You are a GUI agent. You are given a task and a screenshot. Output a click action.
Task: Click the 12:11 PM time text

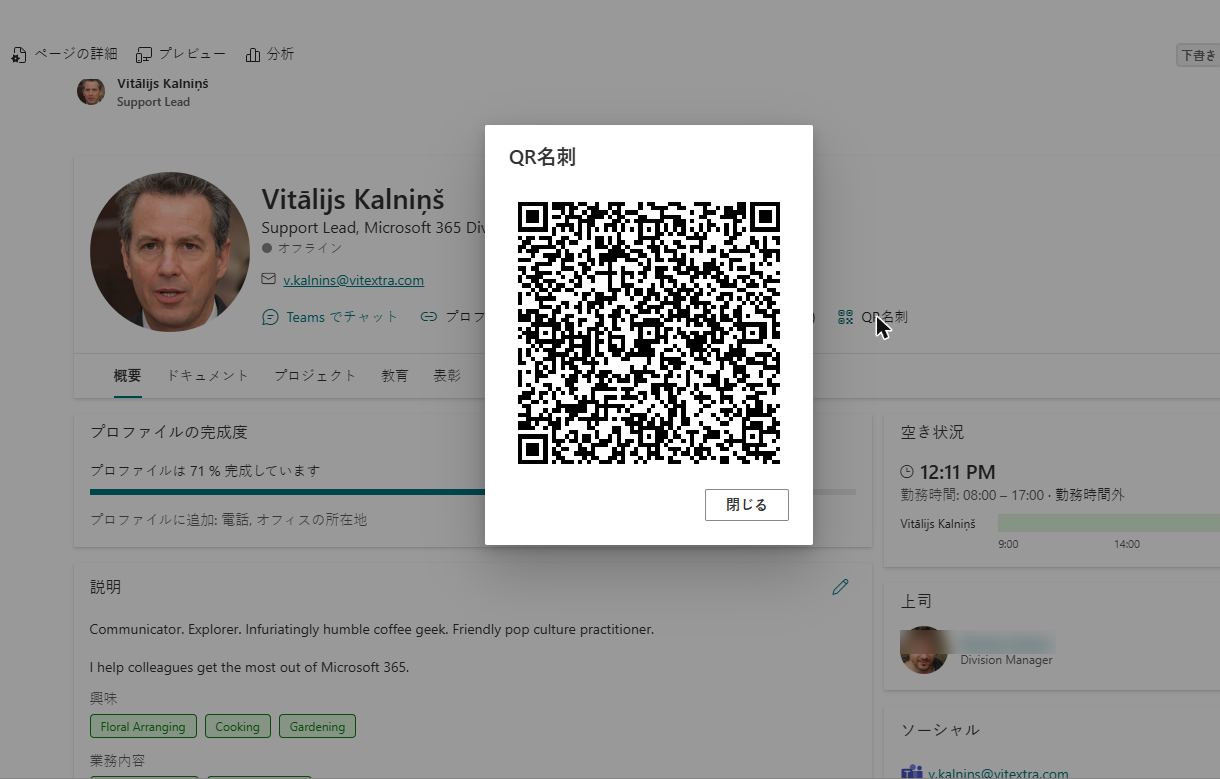click(x=958, y=472)
